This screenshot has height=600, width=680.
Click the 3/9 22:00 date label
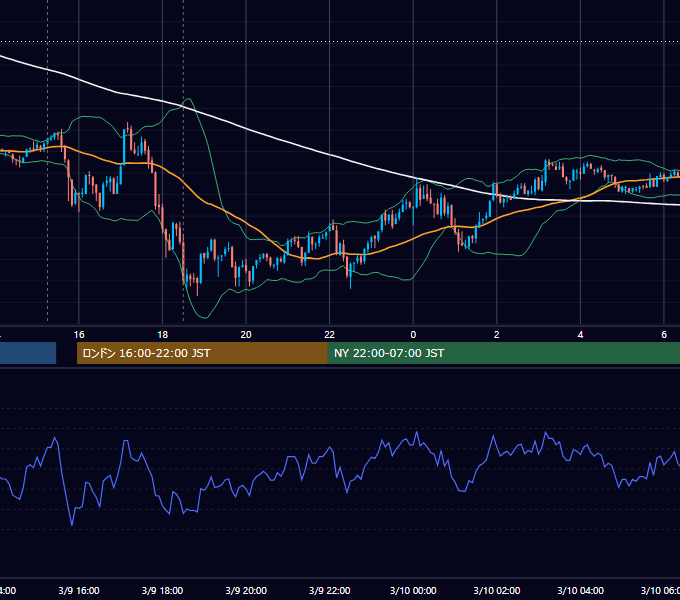tap(330, 590)
